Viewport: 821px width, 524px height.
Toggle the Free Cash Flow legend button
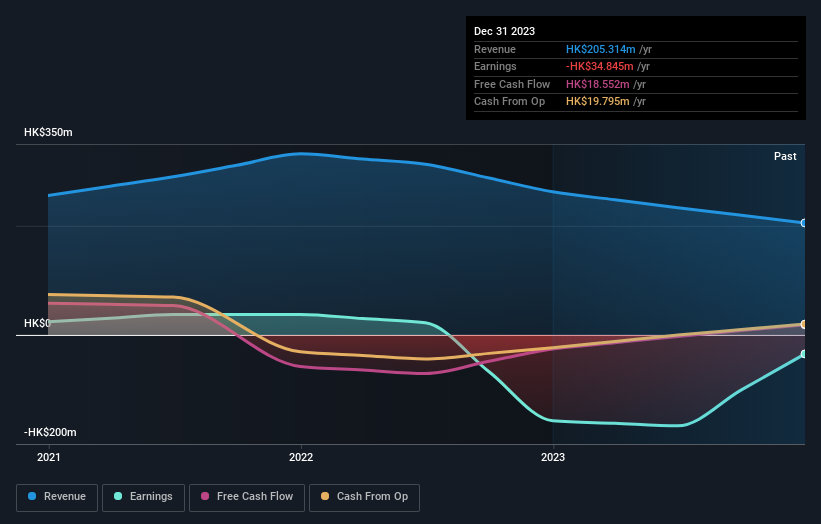pyautogui.click(x=247, y=497)
